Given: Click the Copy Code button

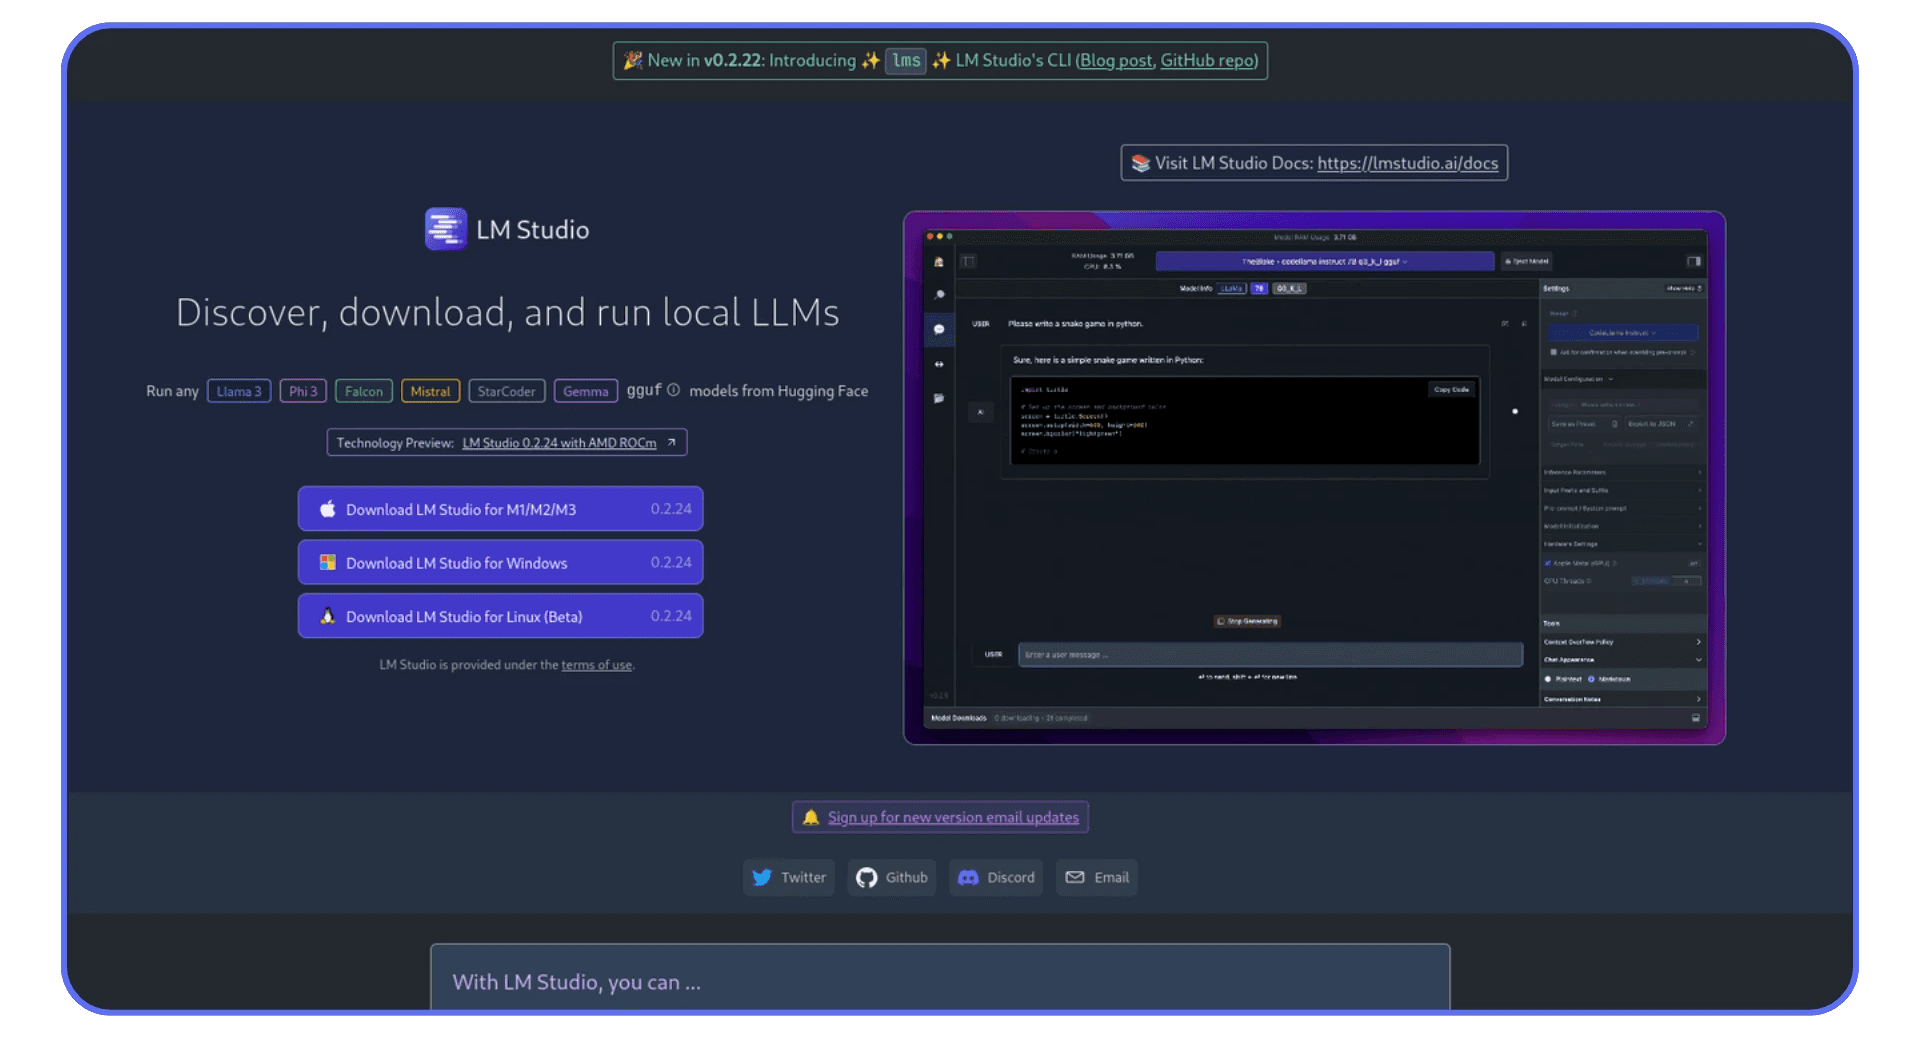Looking at the screenshot, I should point(1451,389).
